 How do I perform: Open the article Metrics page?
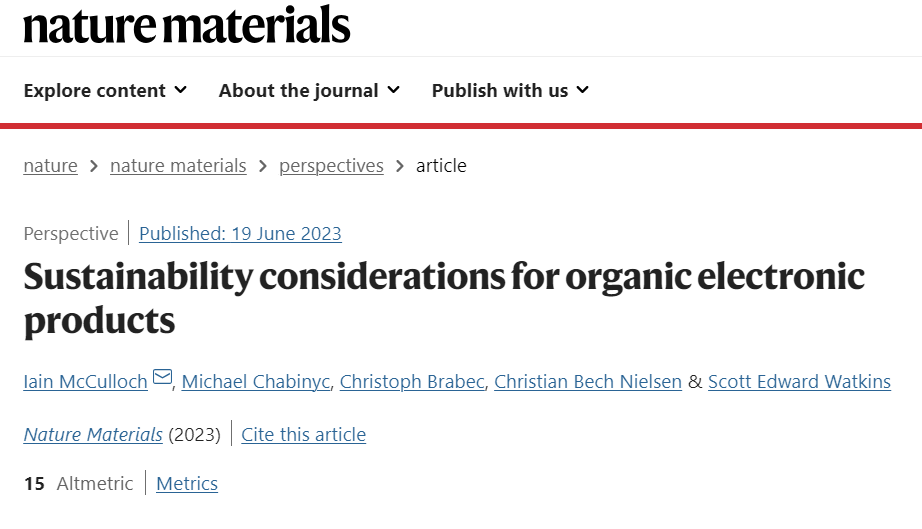(187, 483)
